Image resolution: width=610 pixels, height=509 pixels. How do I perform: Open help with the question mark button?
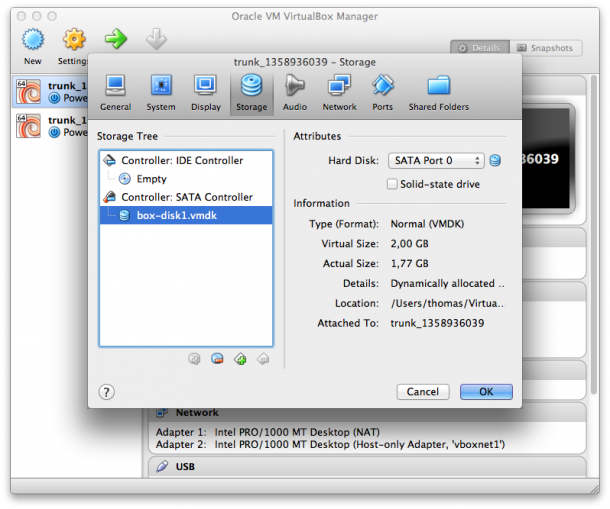tap(107, 392)
